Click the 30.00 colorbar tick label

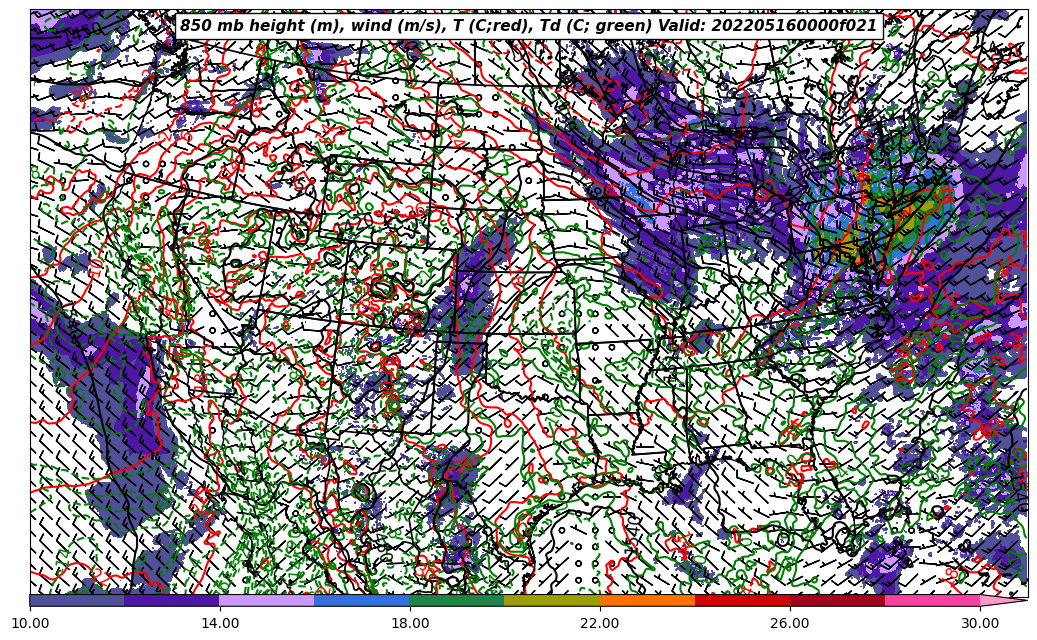click(980, 623)
